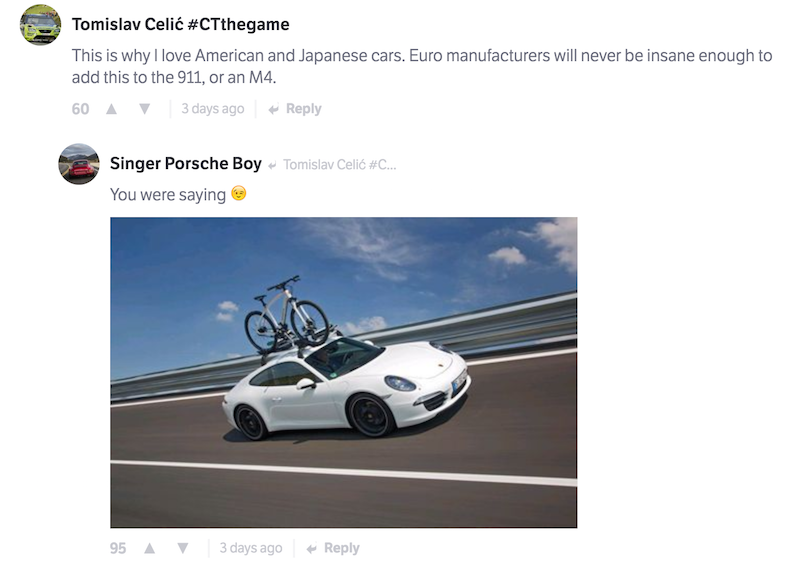The image size is (800, 566).
Task: Open the white Porsche 911 bike-rack image
Action: [343, 372]
